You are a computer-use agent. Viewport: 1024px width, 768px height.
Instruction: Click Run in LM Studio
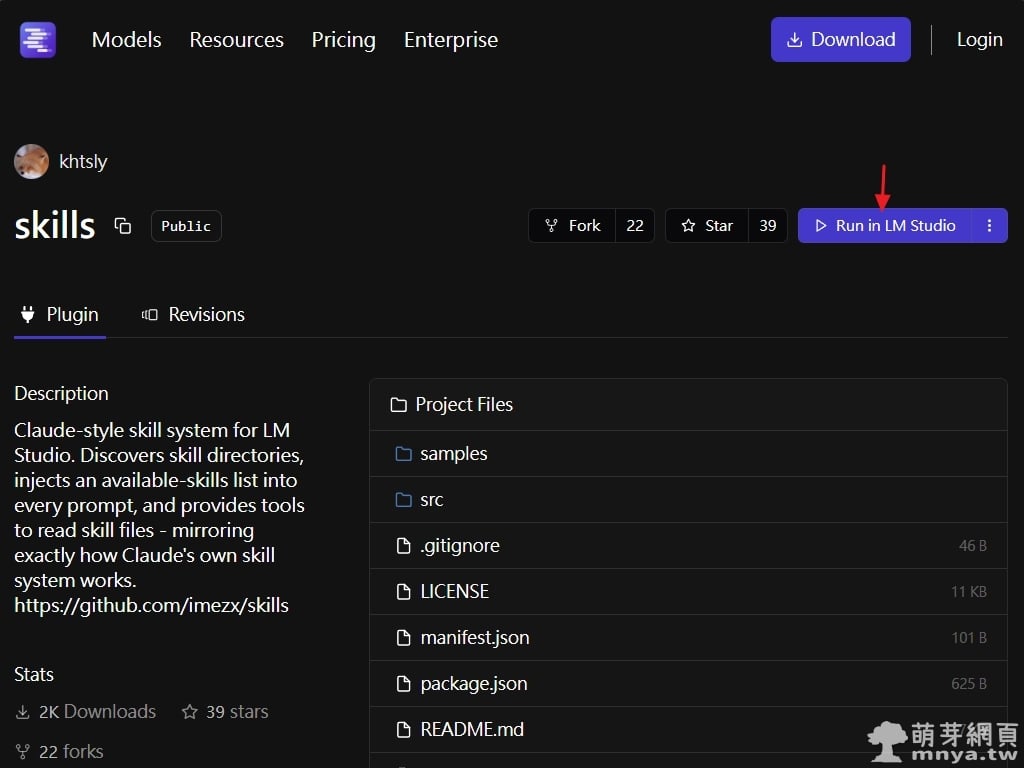pyautogui.click(x=884, y=226)
